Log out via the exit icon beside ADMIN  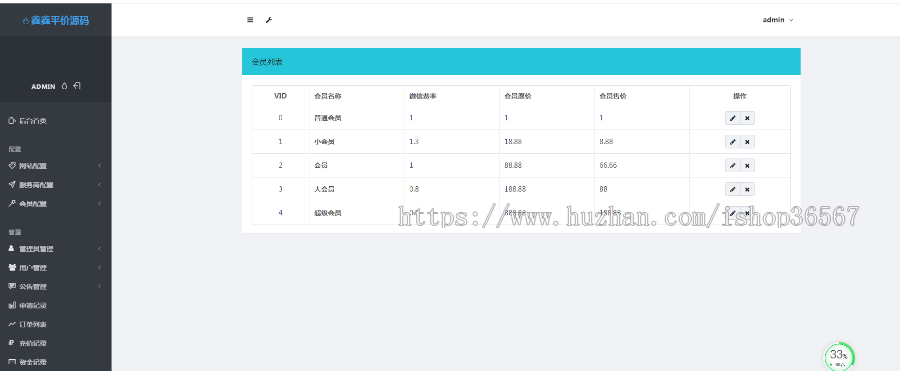77,86
